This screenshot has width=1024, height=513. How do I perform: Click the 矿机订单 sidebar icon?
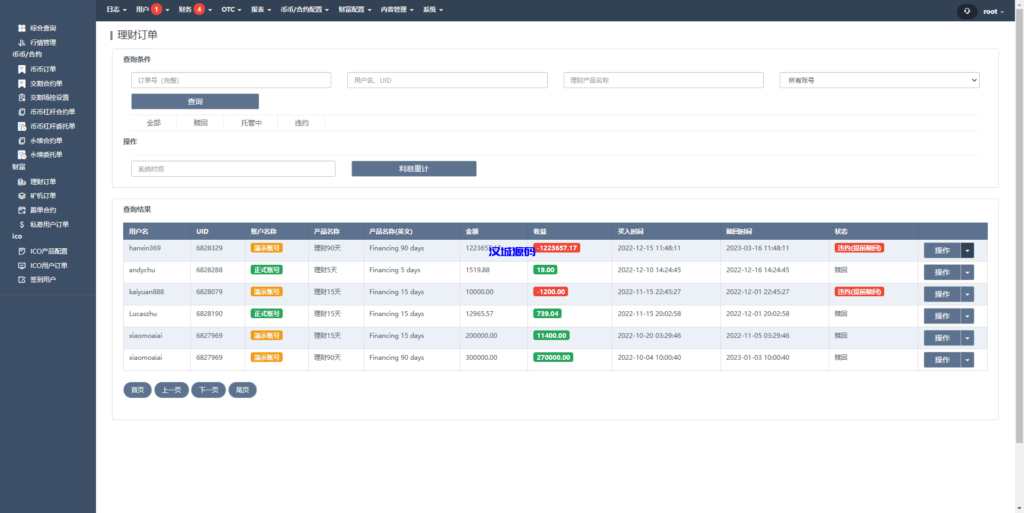(x=22, y=196)
